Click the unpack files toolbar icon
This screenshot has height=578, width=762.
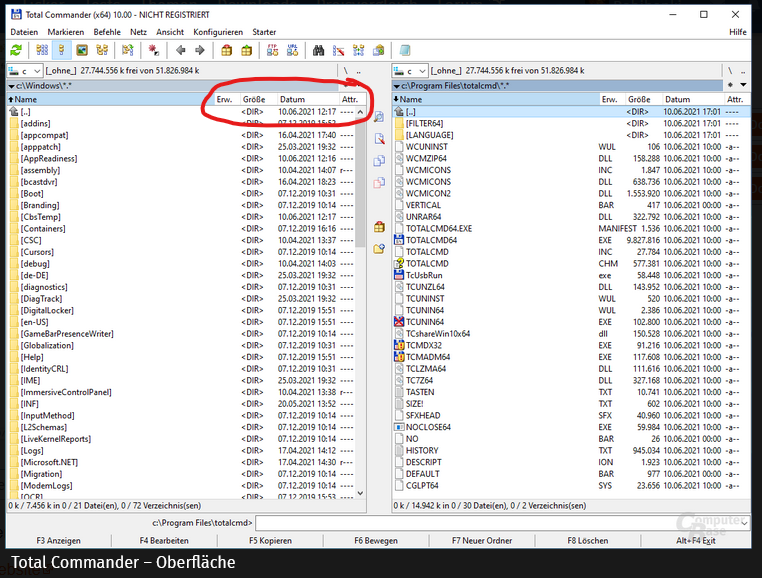[247, 50]
